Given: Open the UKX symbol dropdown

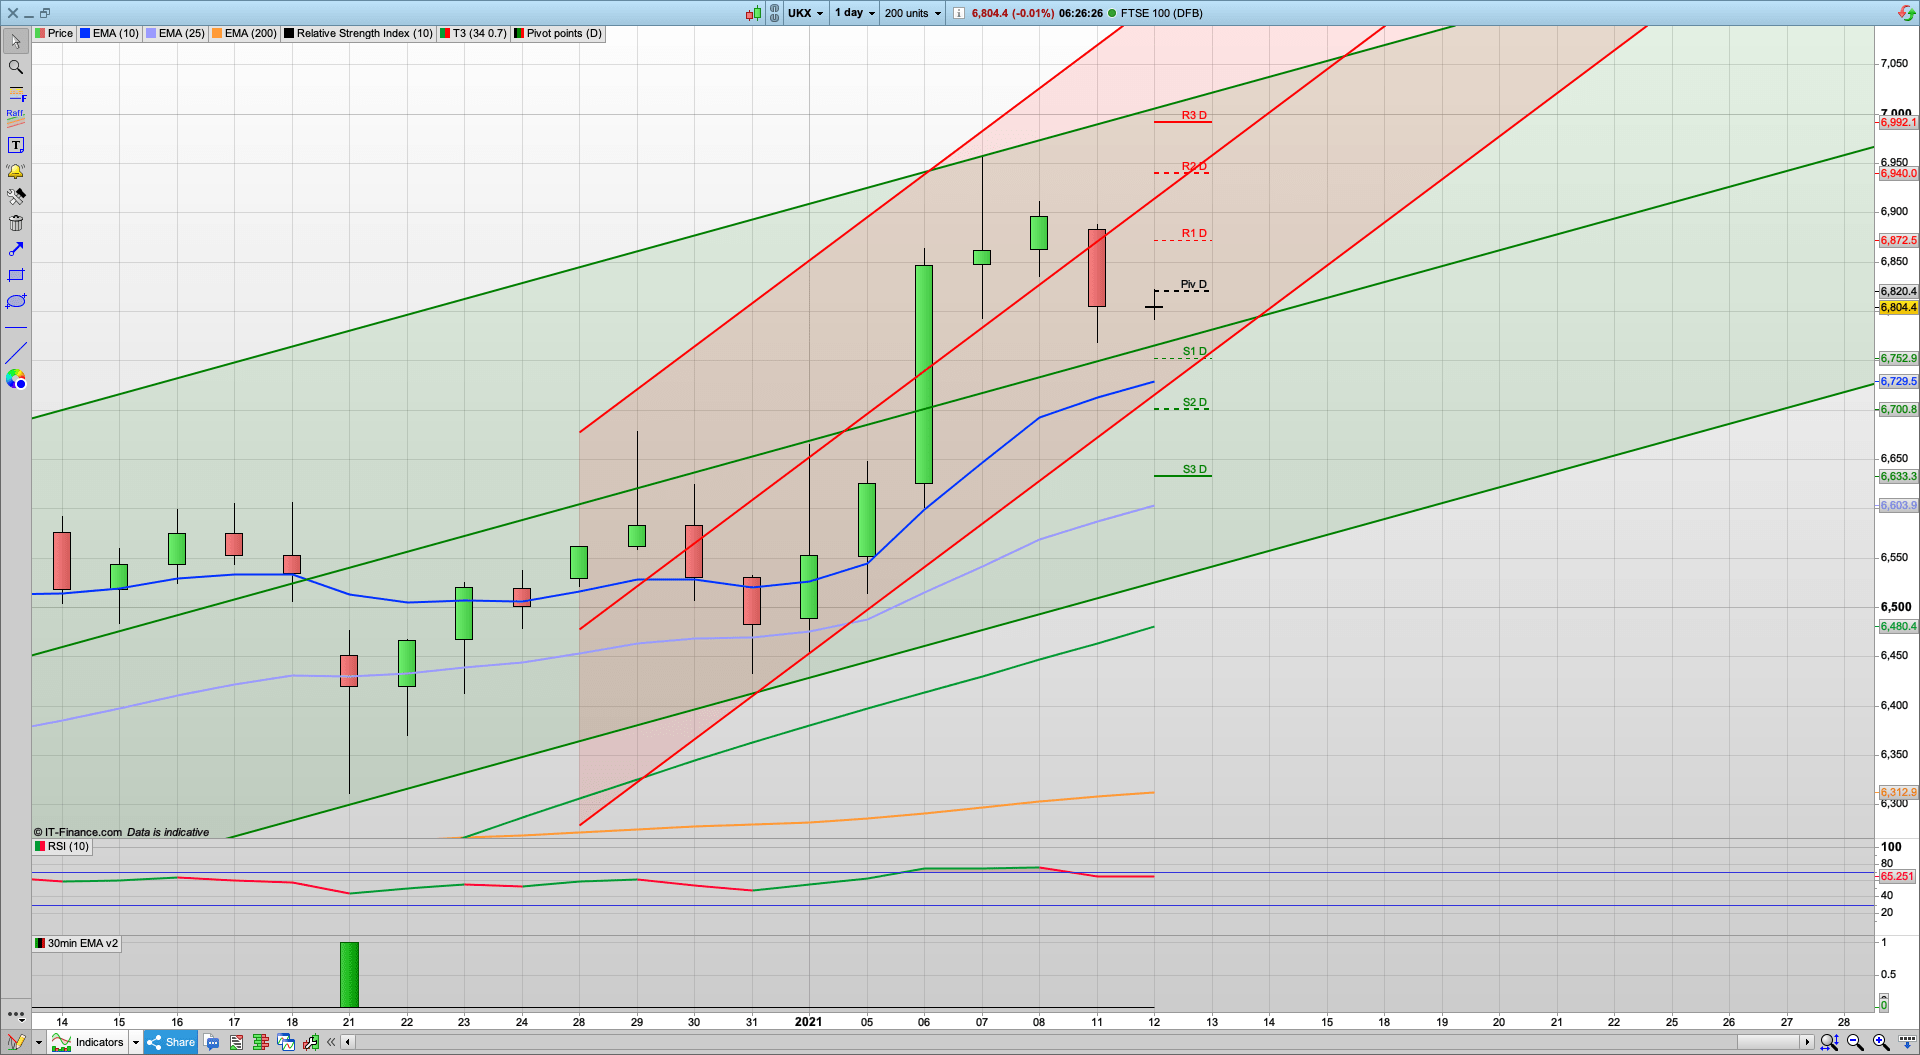Looking at the screenshot, I should coord(806,13).
